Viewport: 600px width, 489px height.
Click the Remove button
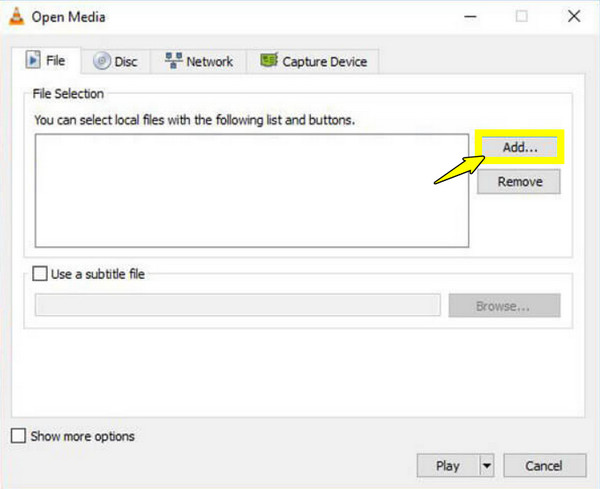tap(519, 181)
